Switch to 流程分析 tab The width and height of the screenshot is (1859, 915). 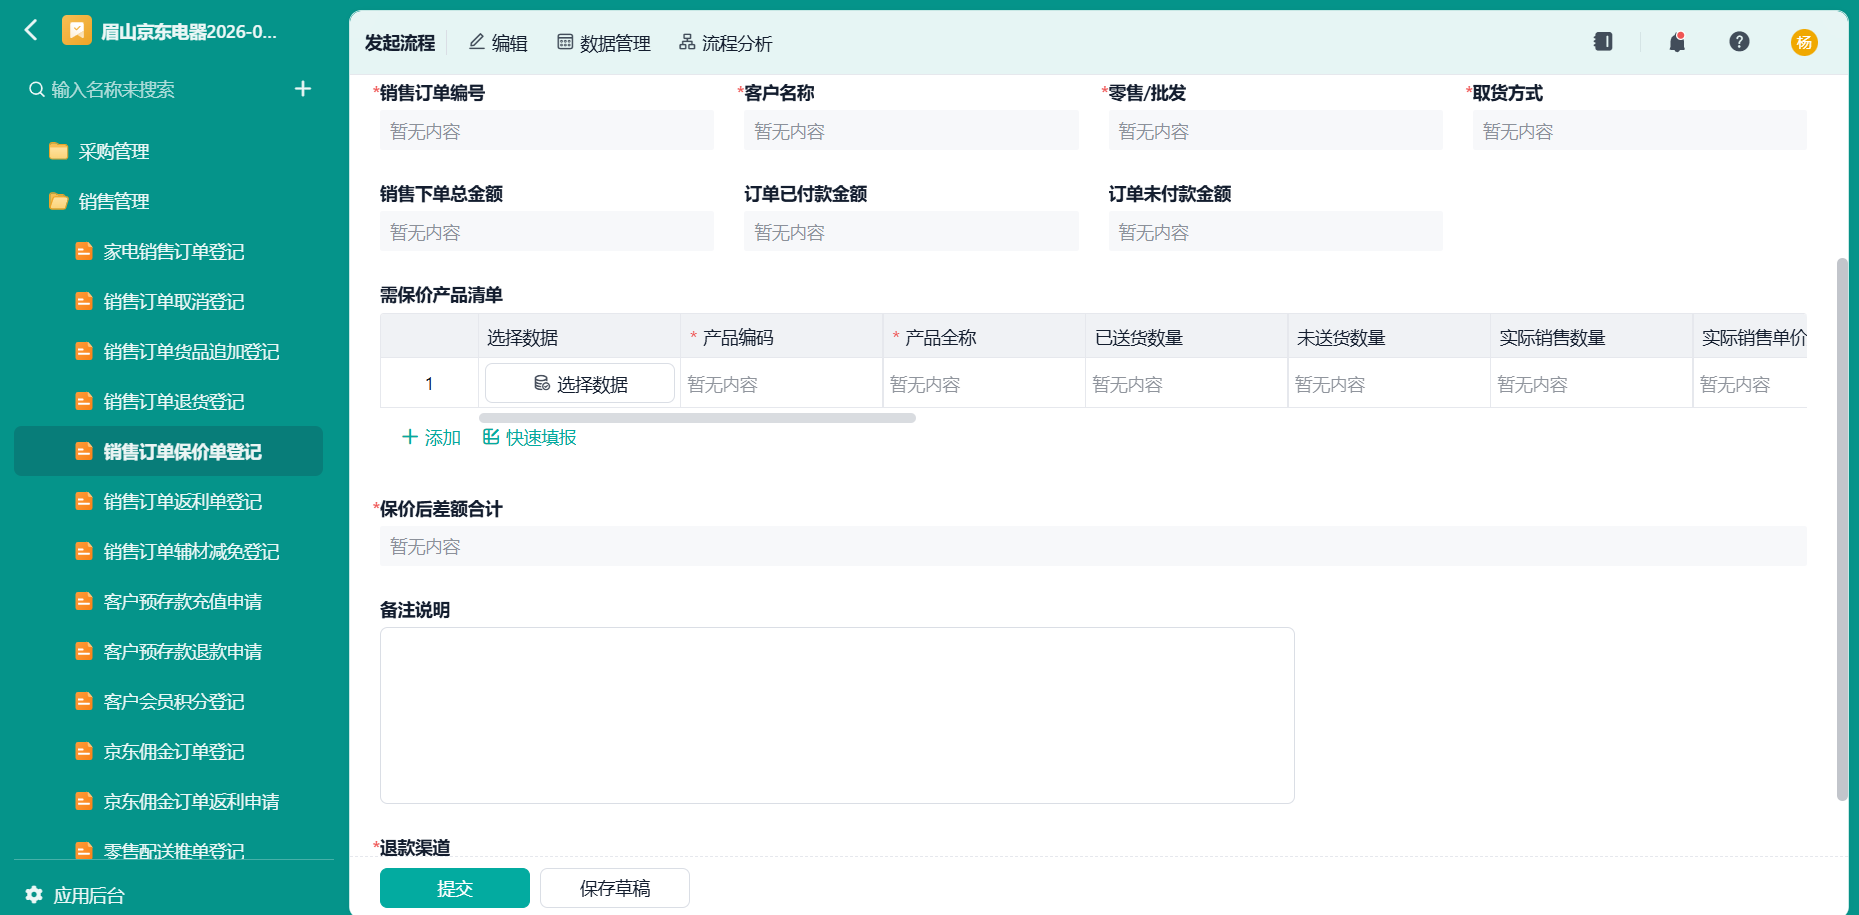(x=726, y=43)
